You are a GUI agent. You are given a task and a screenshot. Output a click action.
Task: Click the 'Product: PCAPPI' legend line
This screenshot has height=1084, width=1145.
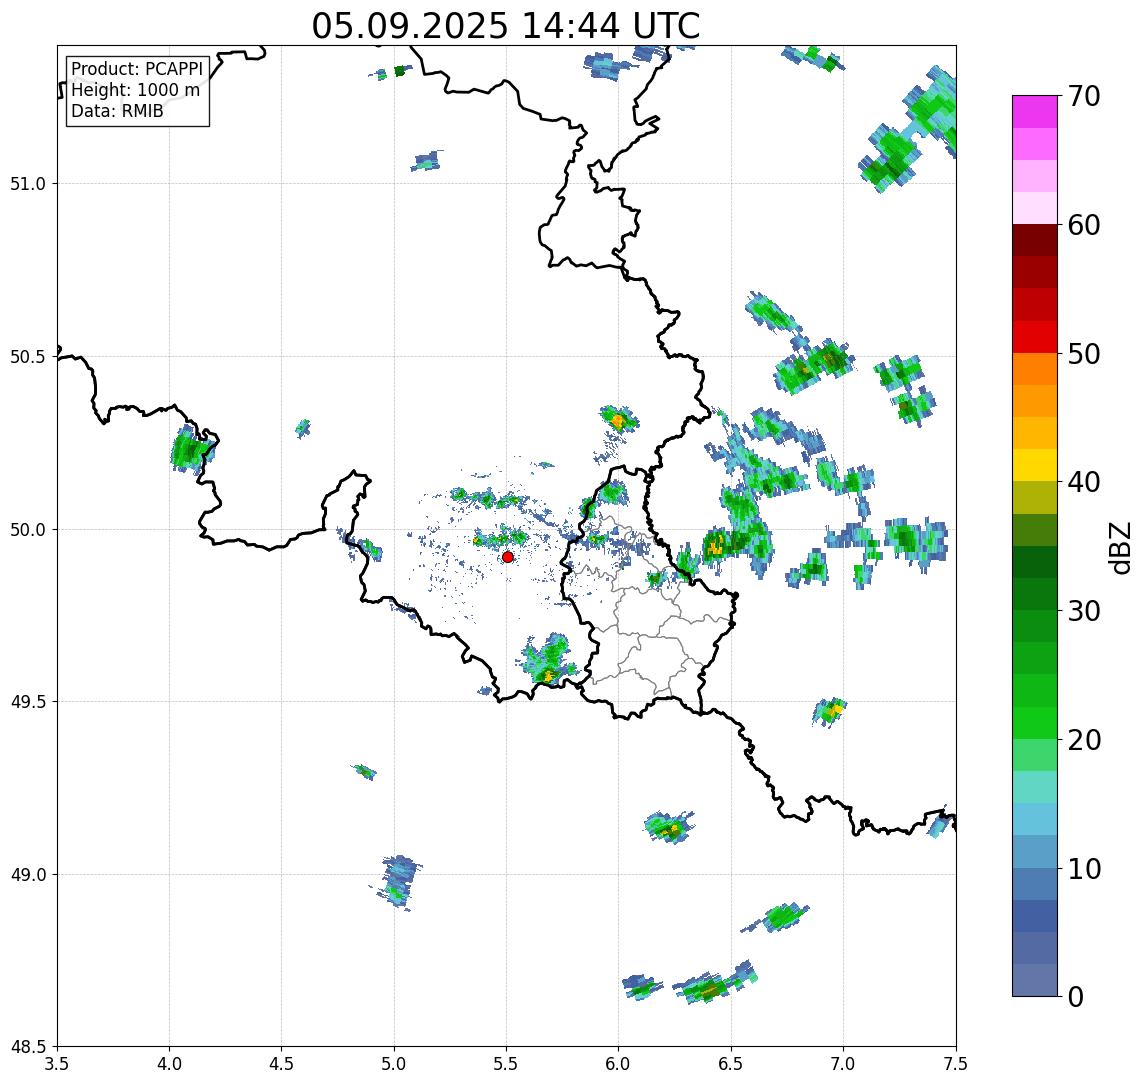(137, 69)
